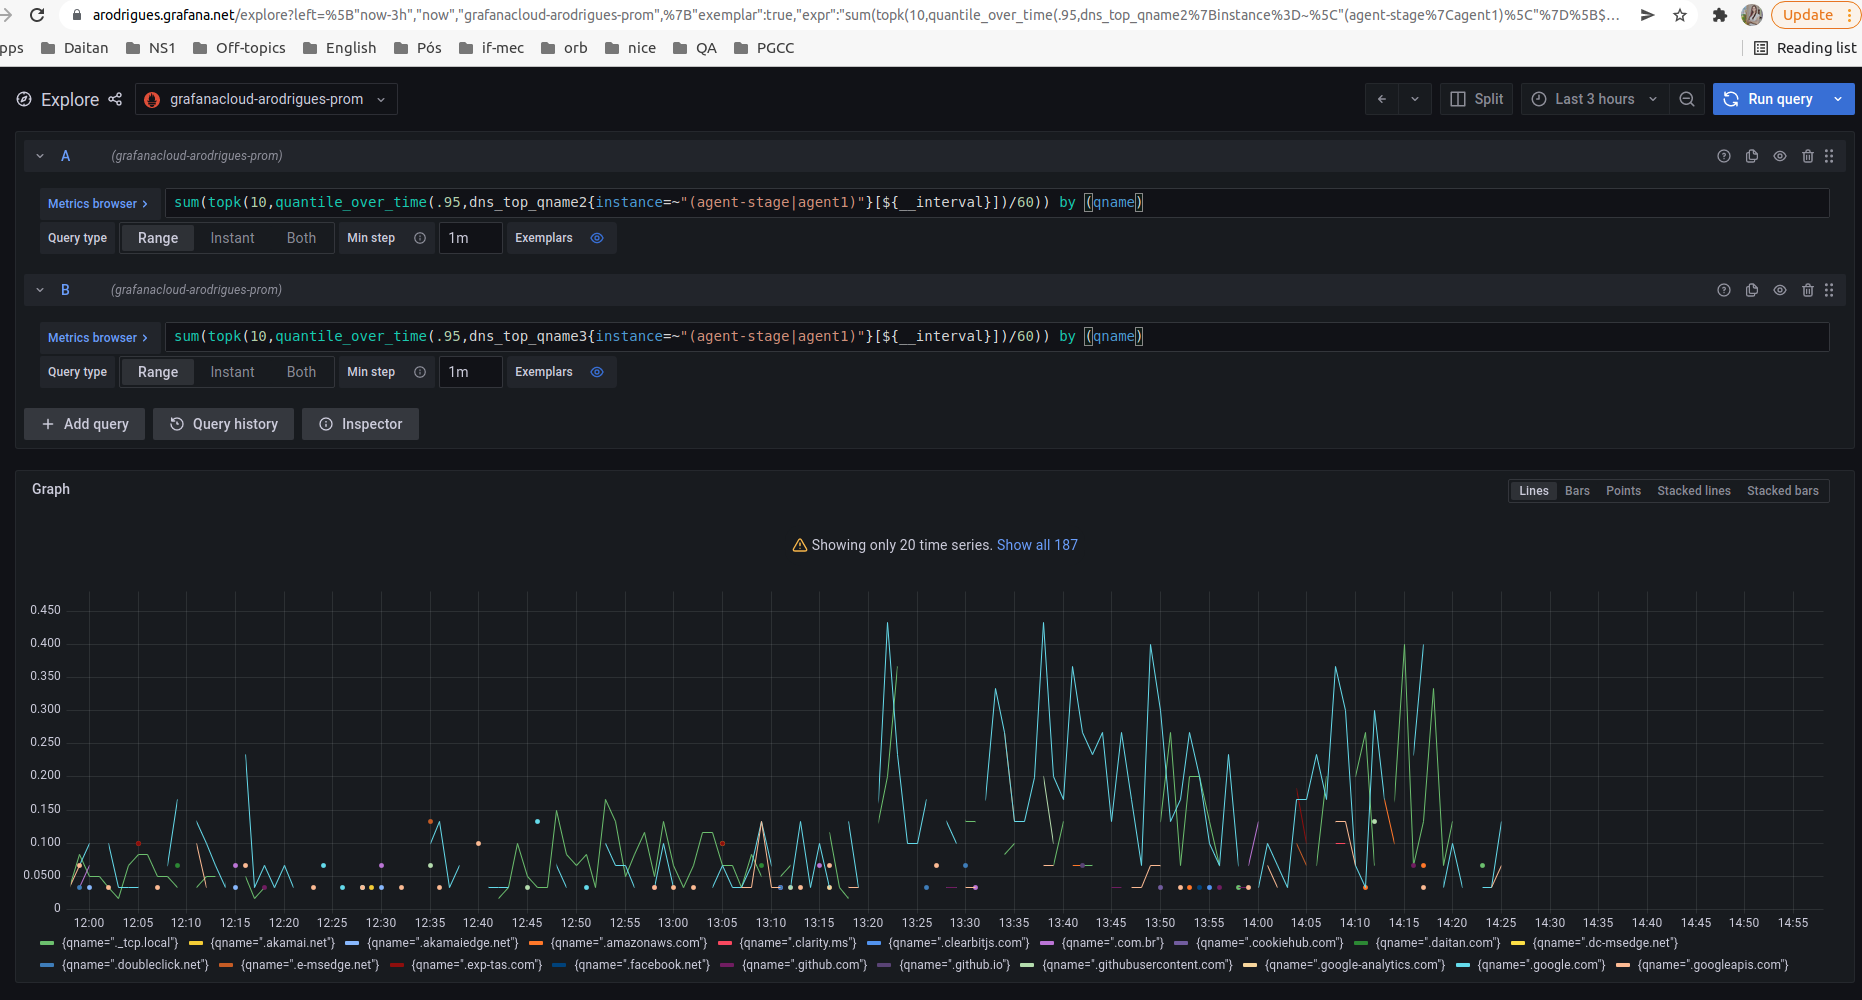
Task: Zoom out the time range with magnifier icon
Action: click(1687, 99)
